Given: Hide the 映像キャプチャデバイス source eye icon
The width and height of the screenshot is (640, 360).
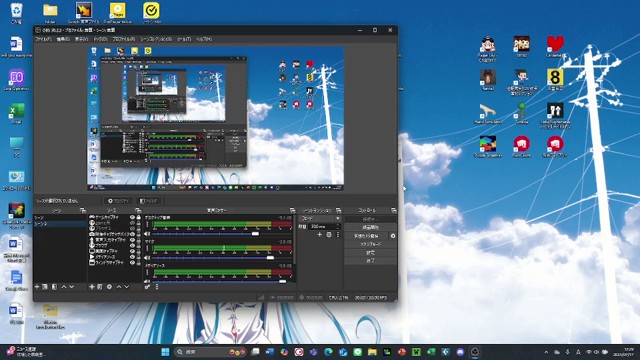Looking at the screenshot, I should click(132, 234).
